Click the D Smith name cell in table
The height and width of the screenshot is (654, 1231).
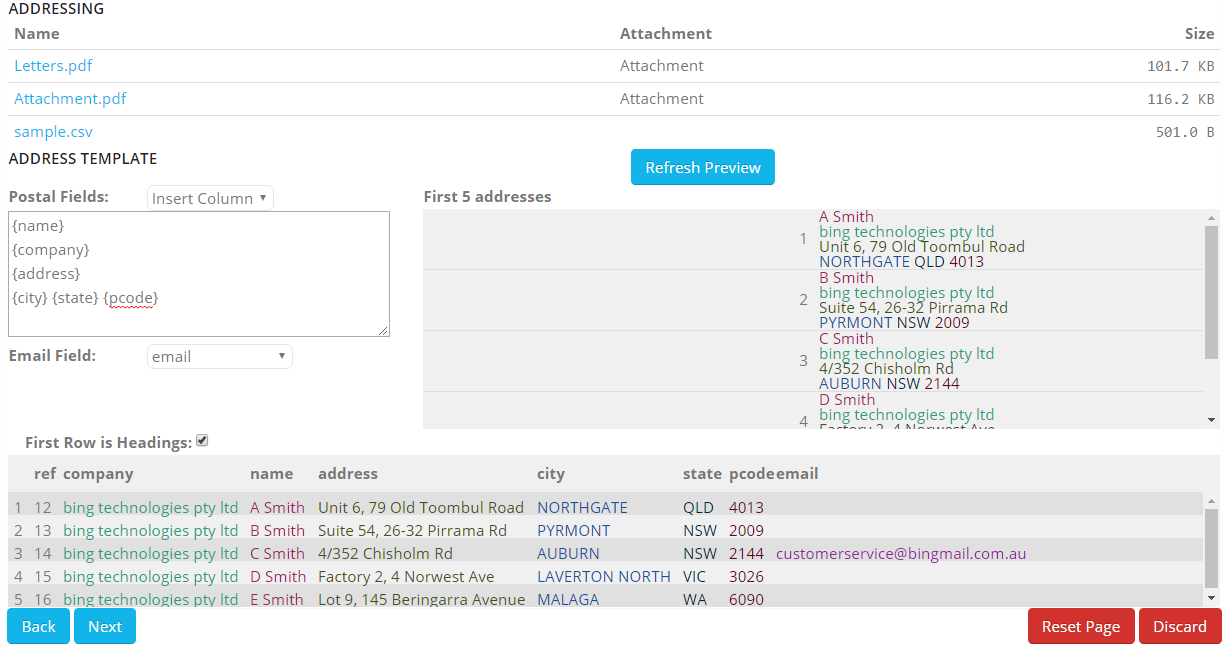[x=278, y=577]
